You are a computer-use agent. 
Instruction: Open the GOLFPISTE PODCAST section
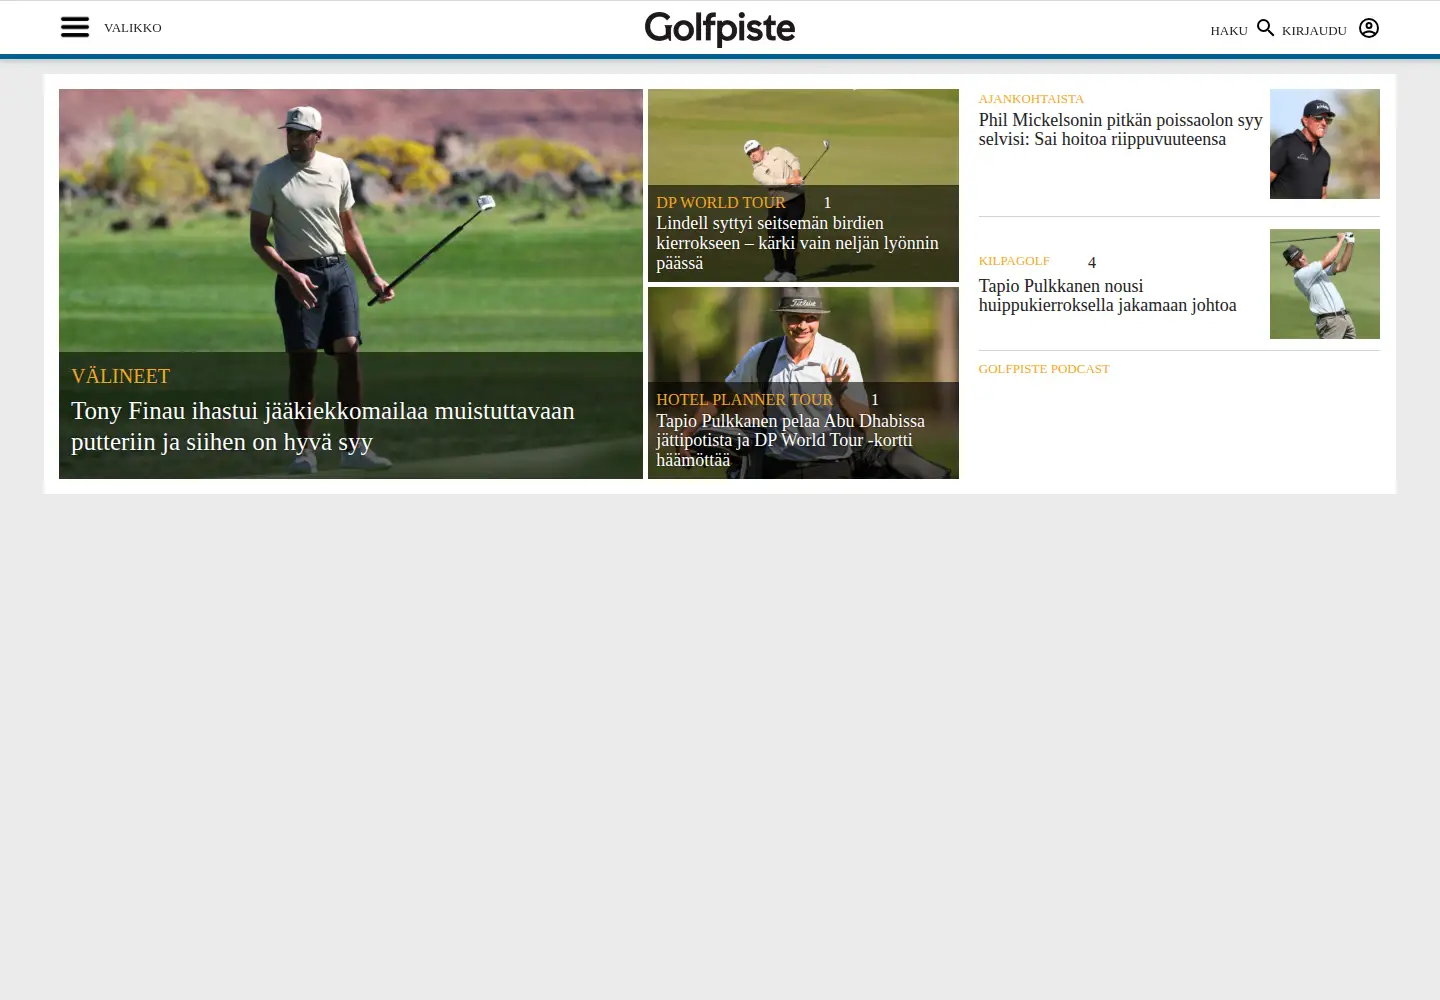(1044, 369)
